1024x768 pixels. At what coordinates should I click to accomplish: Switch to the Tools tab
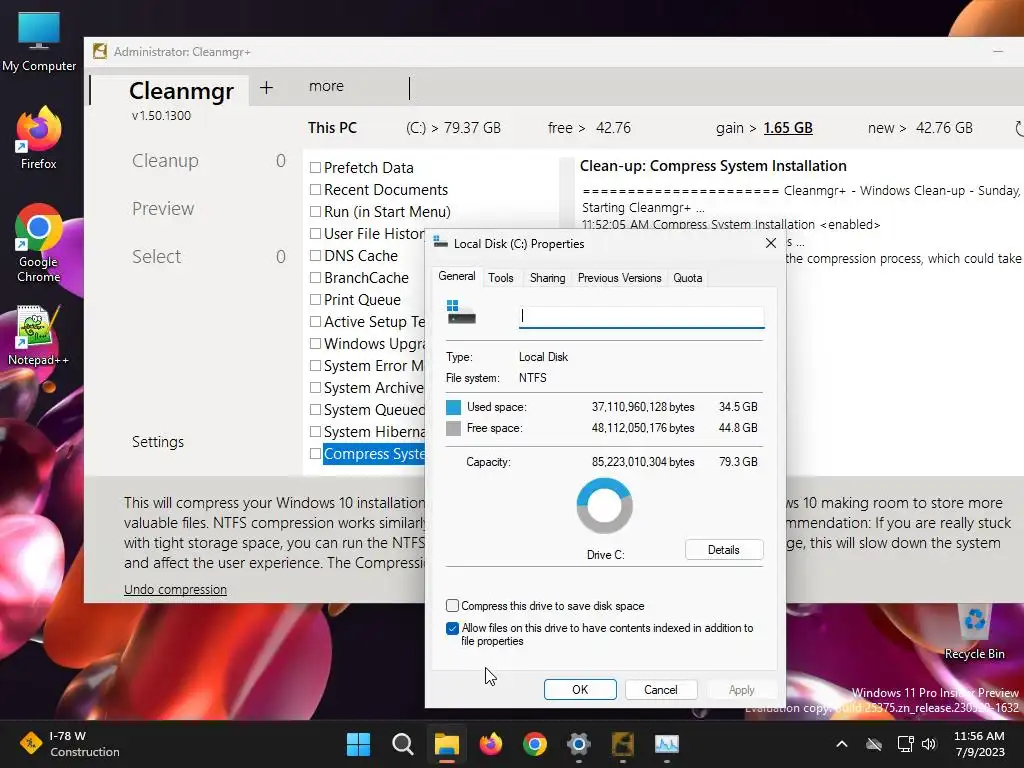tap(501, 278)
